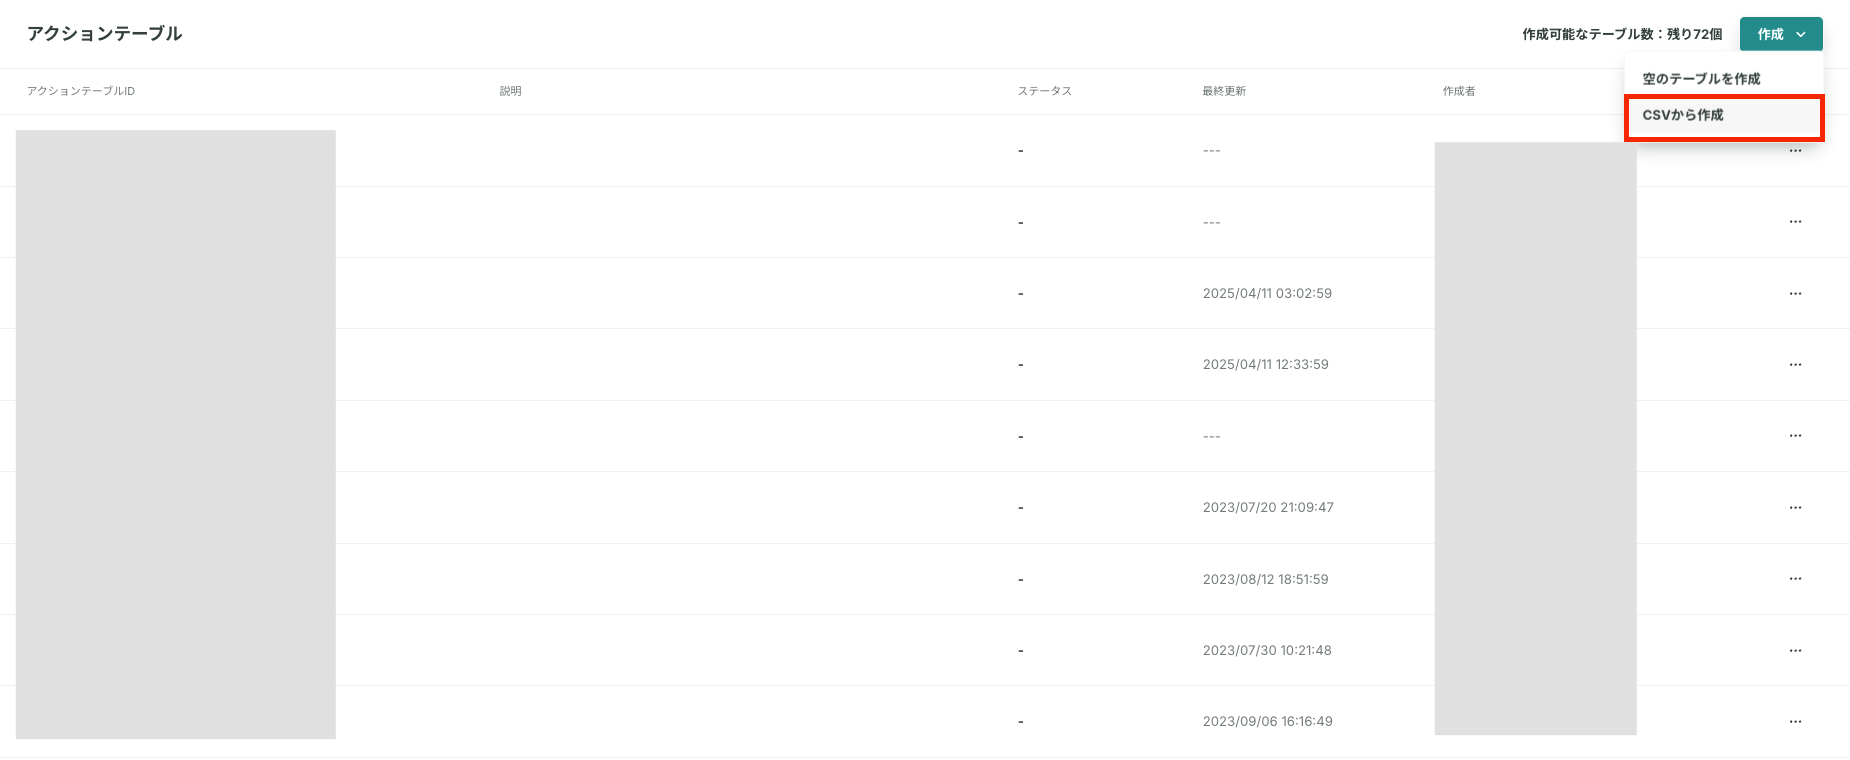Click the 説明 column header

511,91
